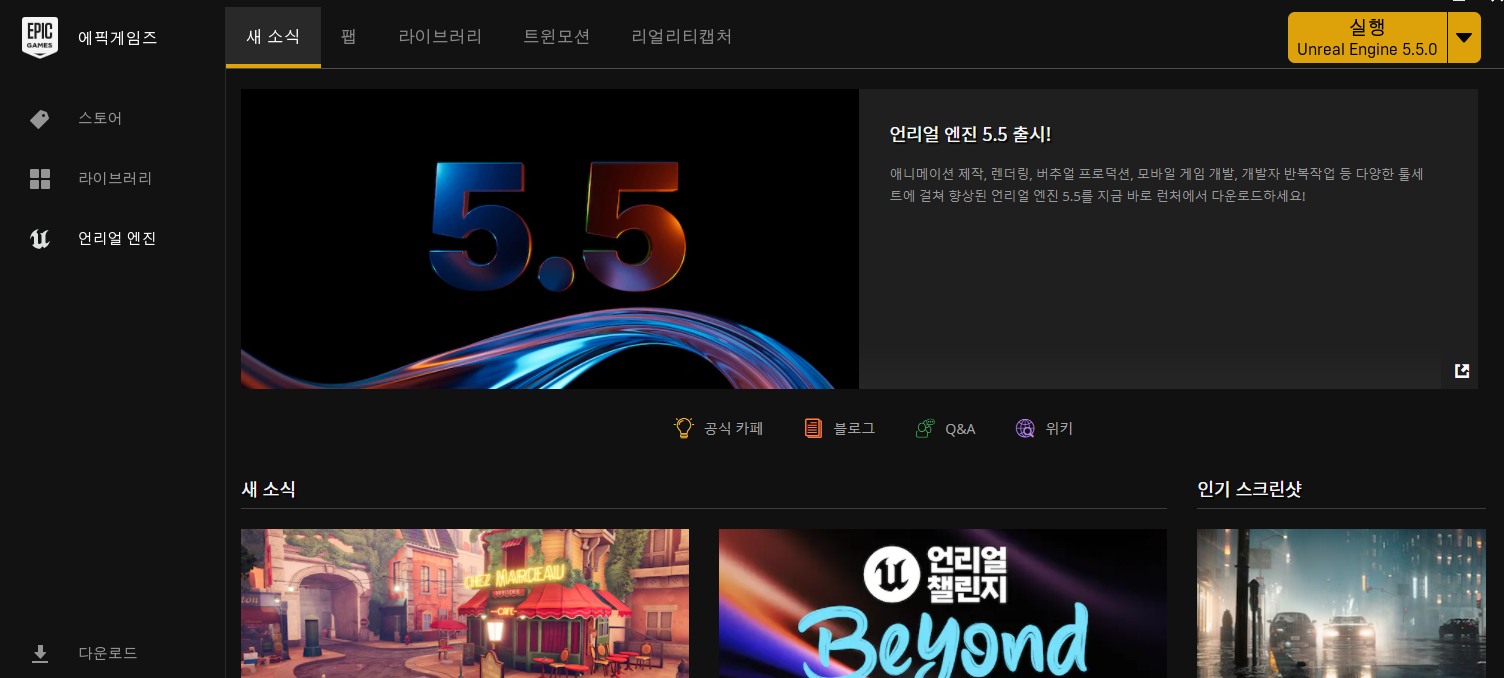The height and width of the screenshot is (678, 1504).
Task: Select 언리얼 엔진 in the sidebar
Action: pos(117,239)
